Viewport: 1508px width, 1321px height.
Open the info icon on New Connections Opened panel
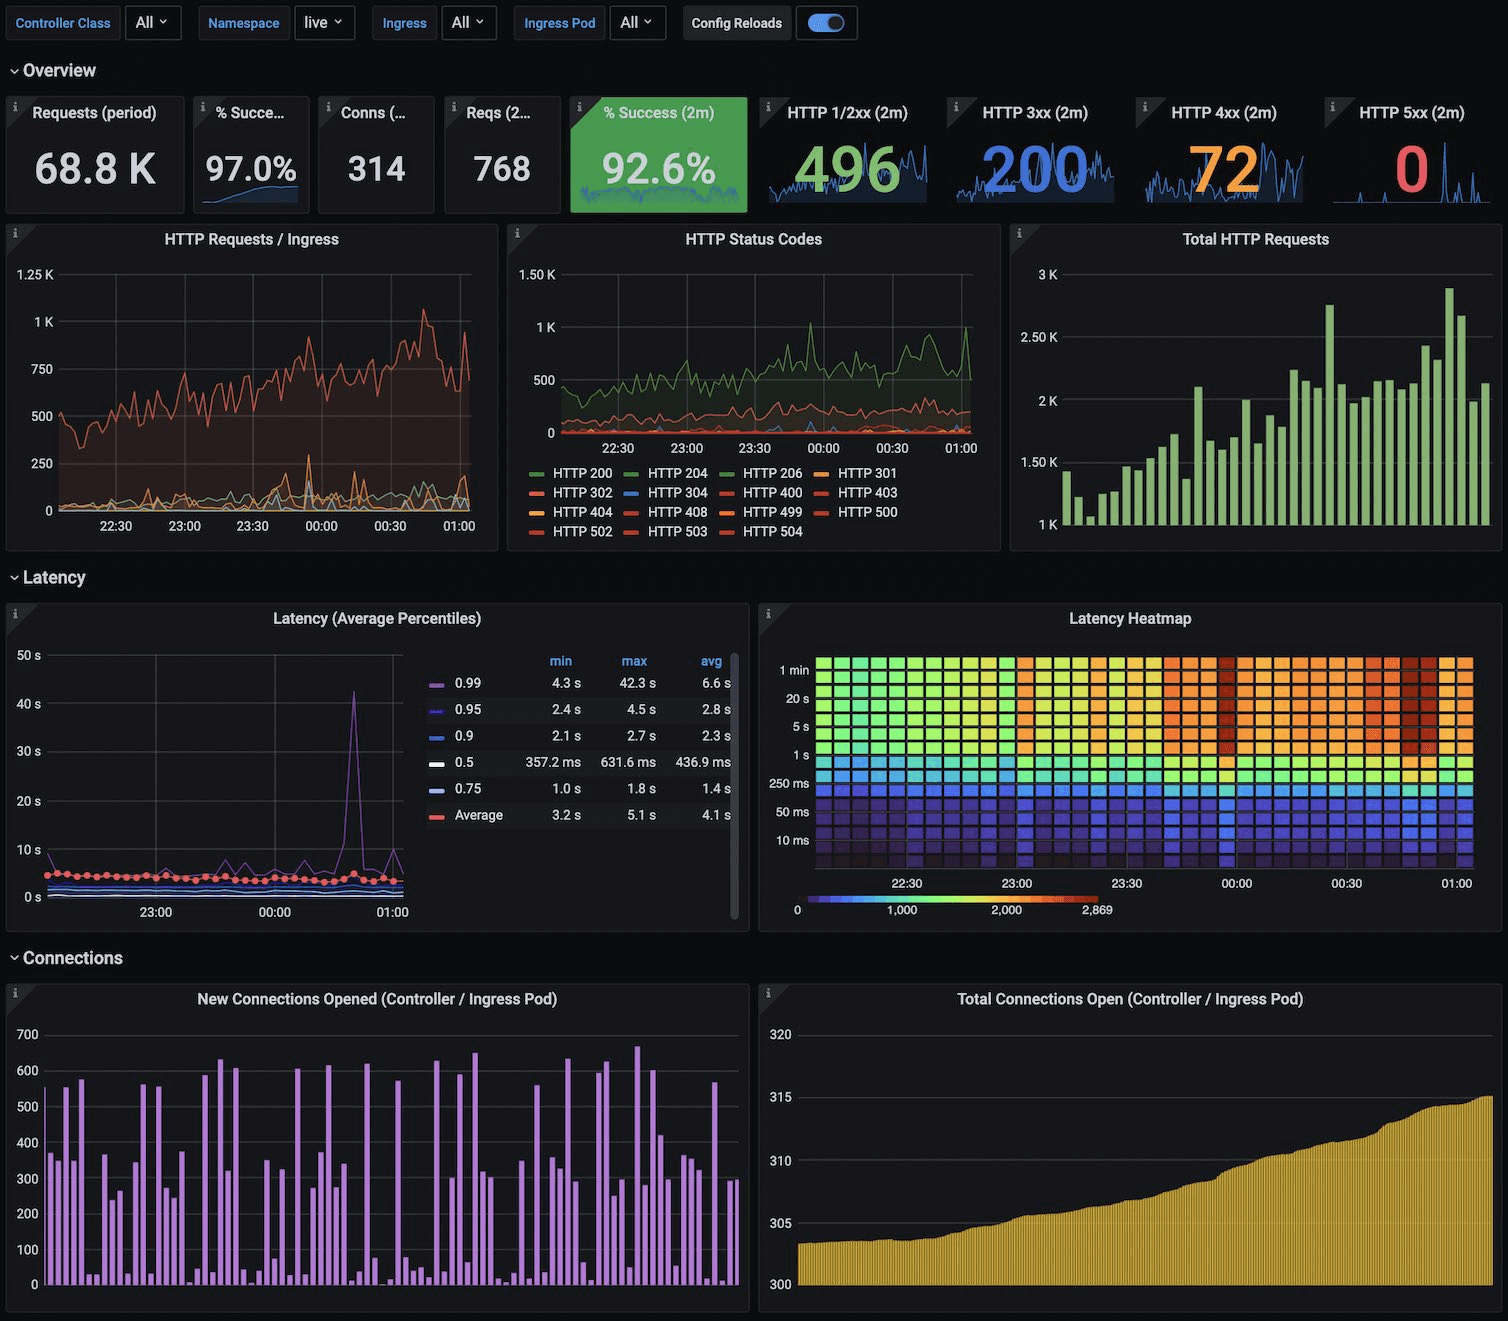pos(14,991)
